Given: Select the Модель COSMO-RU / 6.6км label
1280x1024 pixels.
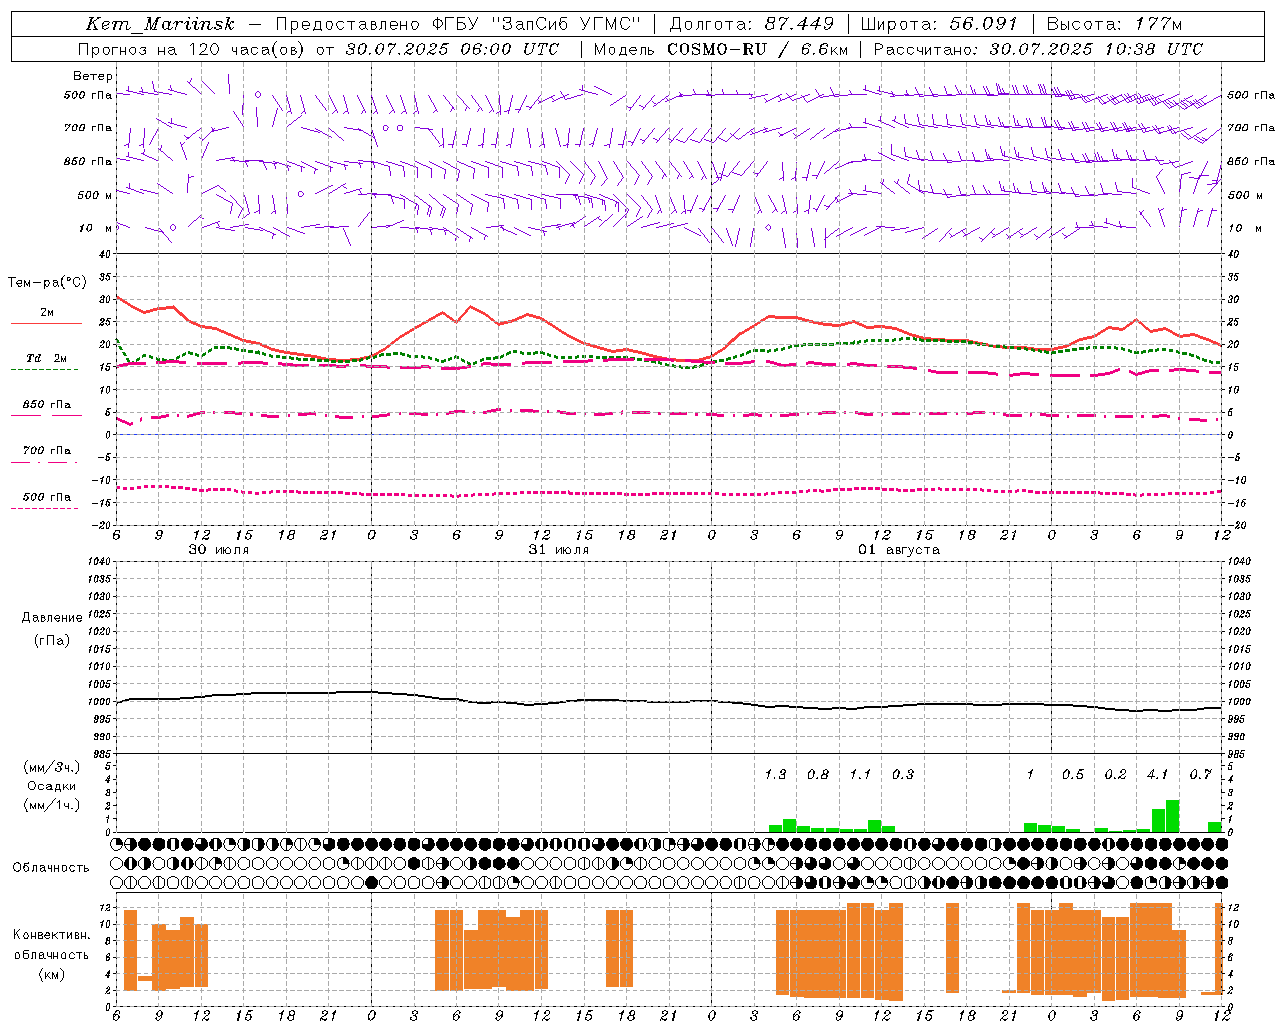Looking at the screenshot, I should (x=720, y=49).
